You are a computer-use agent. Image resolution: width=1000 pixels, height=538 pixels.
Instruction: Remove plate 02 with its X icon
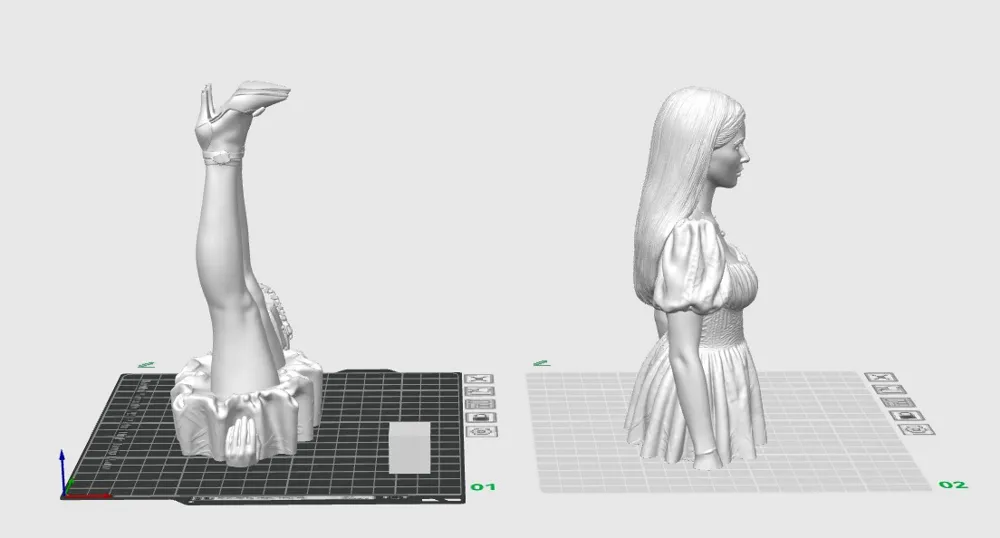[x=881, y=377]
